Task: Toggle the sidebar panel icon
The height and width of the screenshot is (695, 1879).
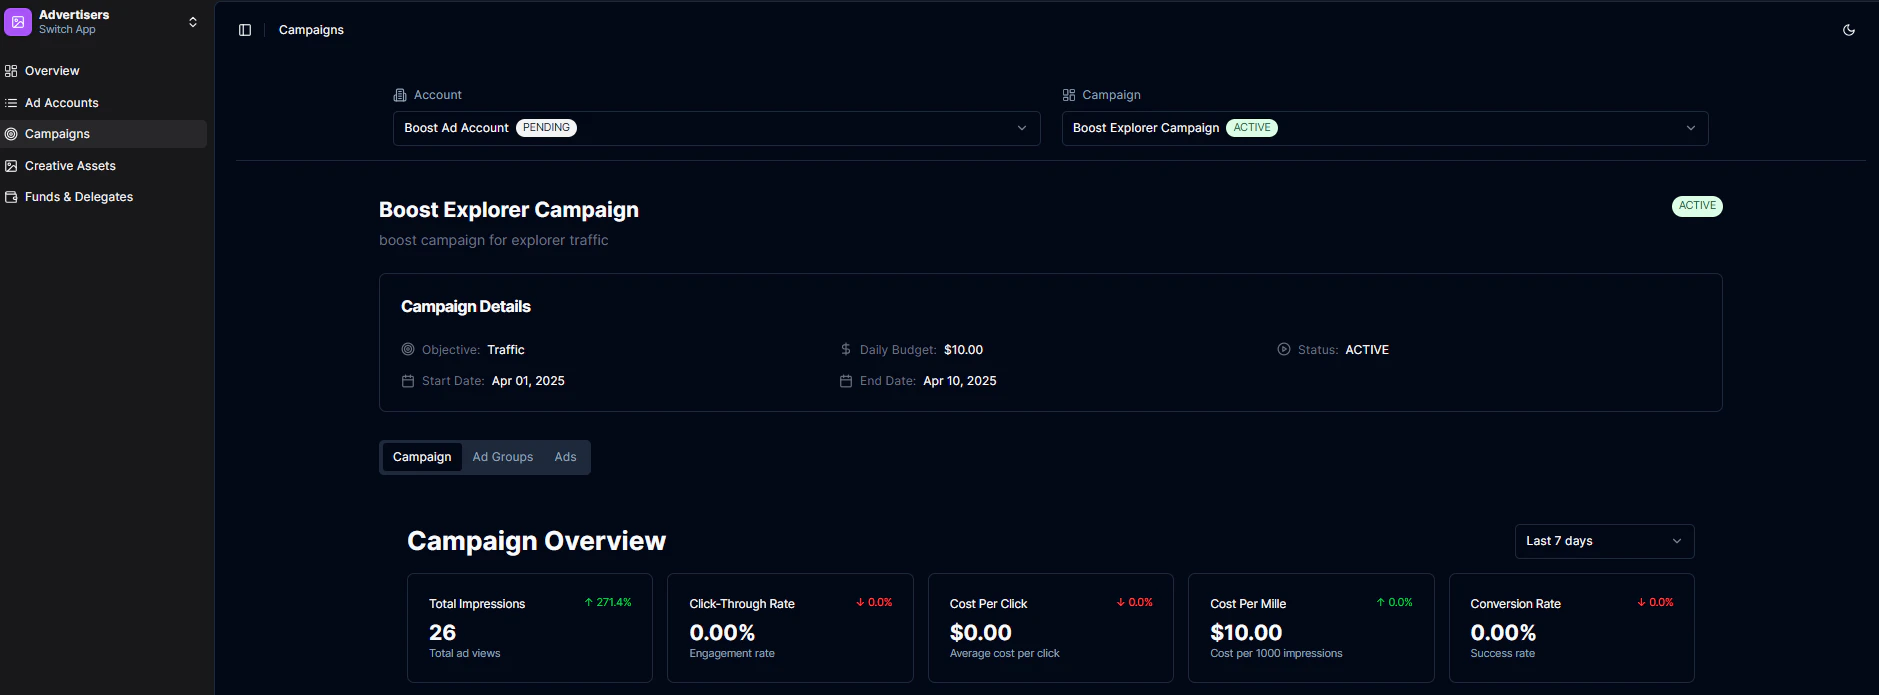Action: coord(245,30)
